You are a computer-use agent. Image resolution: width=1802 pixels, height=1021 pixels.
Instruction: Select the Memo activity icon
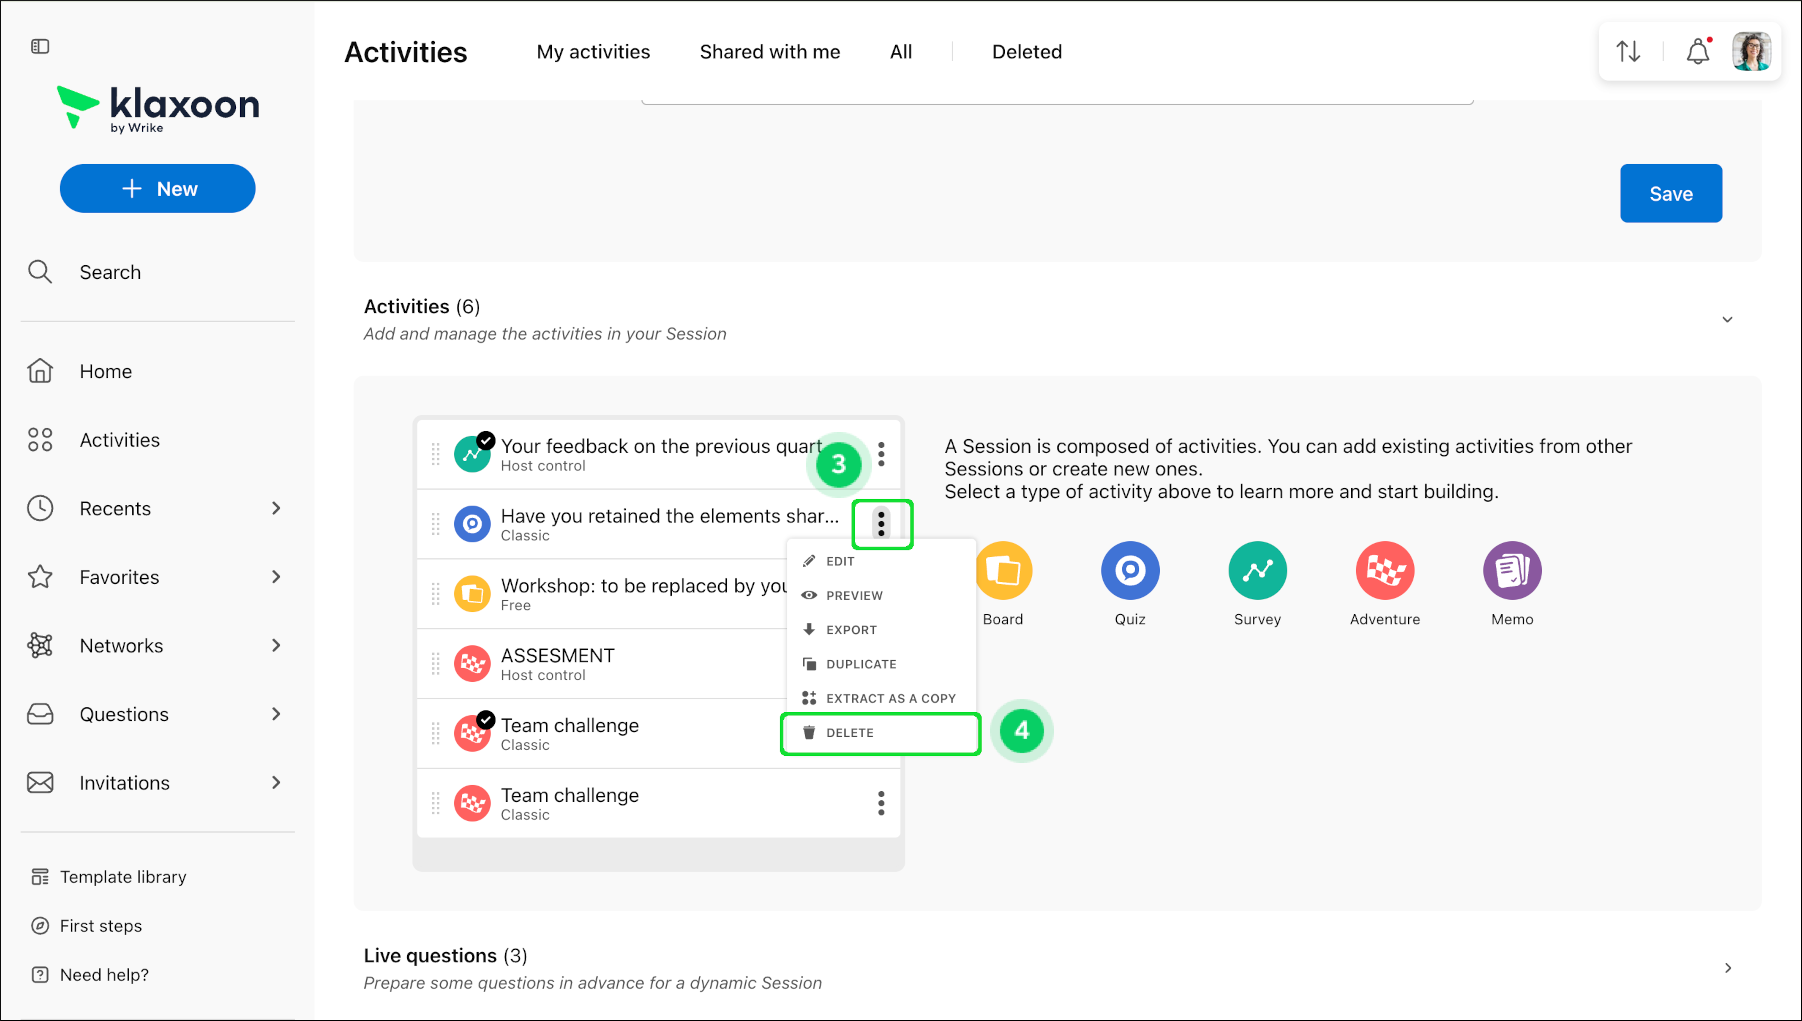(x=1512, y=571)
